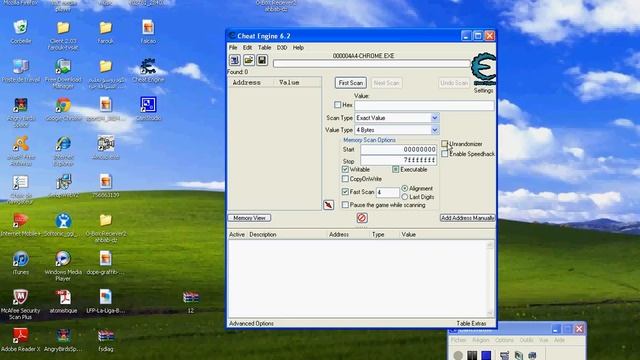Open the Edit menu in Cheat Engine
The height and width of the screenshot is (360, 640).
247,47
